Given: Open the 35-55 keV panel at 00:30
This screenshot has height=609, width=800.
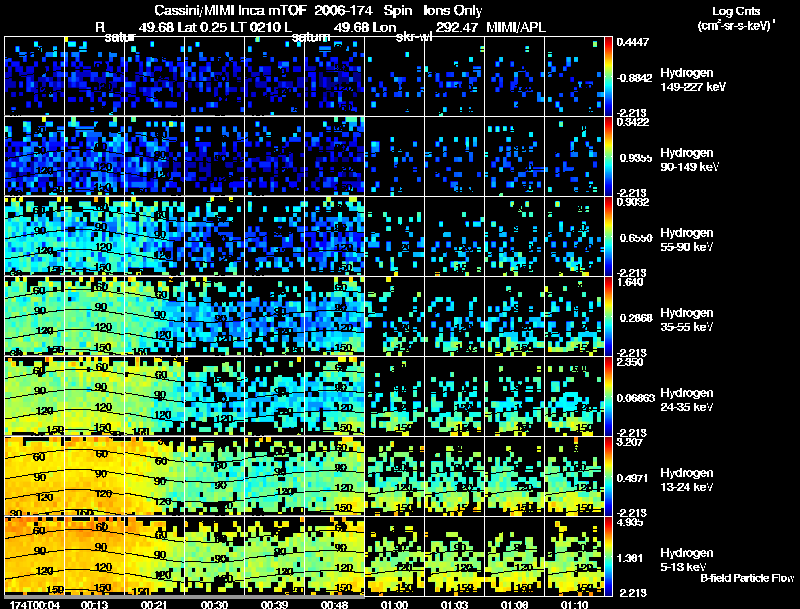Looking at the screenshot, I should click(x=215, y=316).
